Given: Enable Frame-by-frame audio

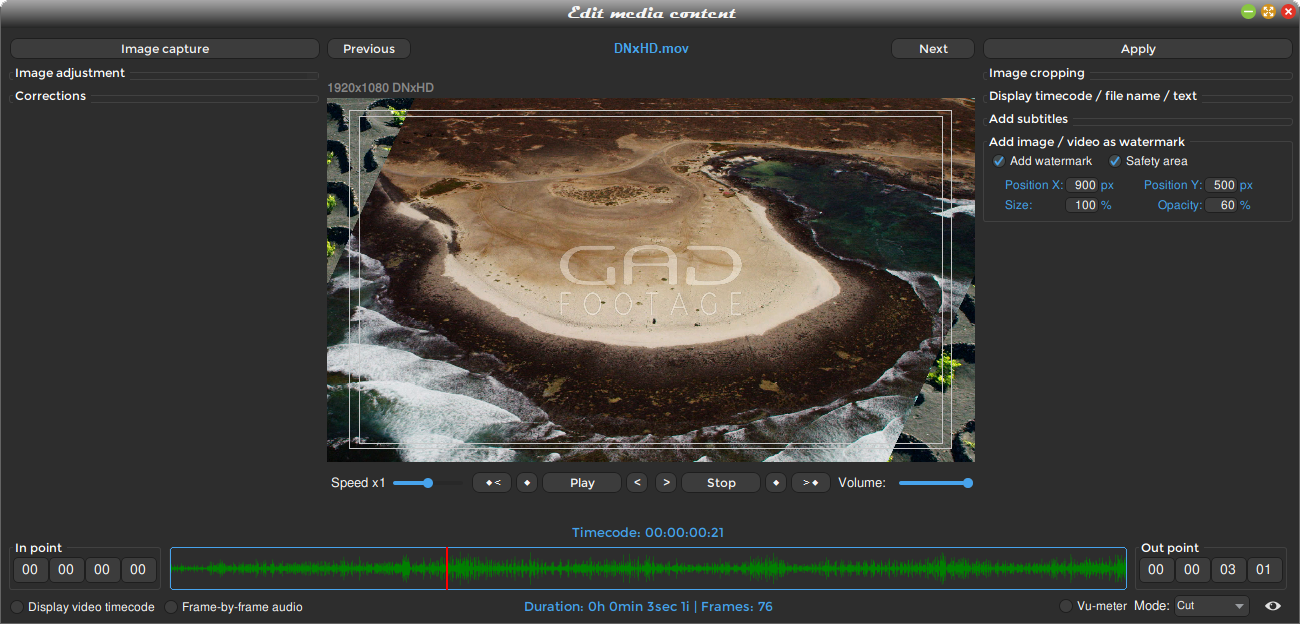Looking at the screenshot, I should pos(170,606).
